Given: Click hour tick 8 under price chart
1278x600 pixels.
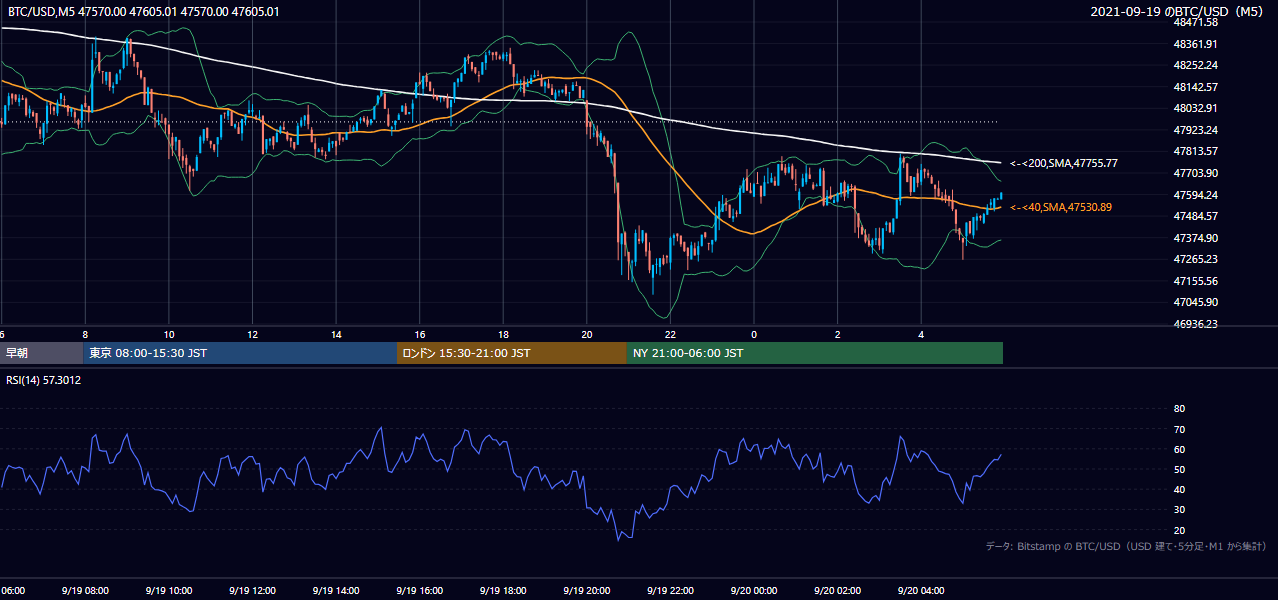Looking at the screenshot, I should pos(85,334).
